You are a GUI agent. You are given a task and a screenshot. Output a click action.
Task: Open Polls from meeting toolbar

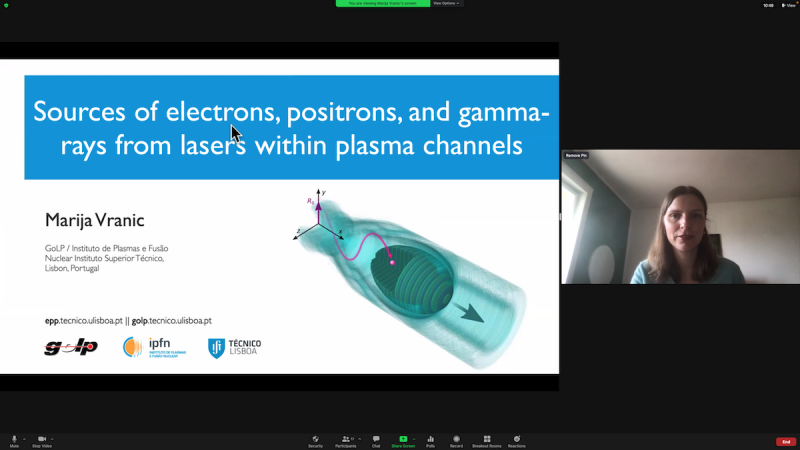click(x=430, y=440)
